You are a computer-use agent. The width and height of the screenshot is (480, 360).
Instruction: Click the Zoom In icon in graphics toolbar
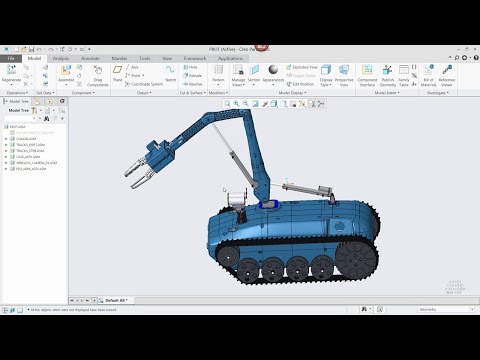[236, 104]
